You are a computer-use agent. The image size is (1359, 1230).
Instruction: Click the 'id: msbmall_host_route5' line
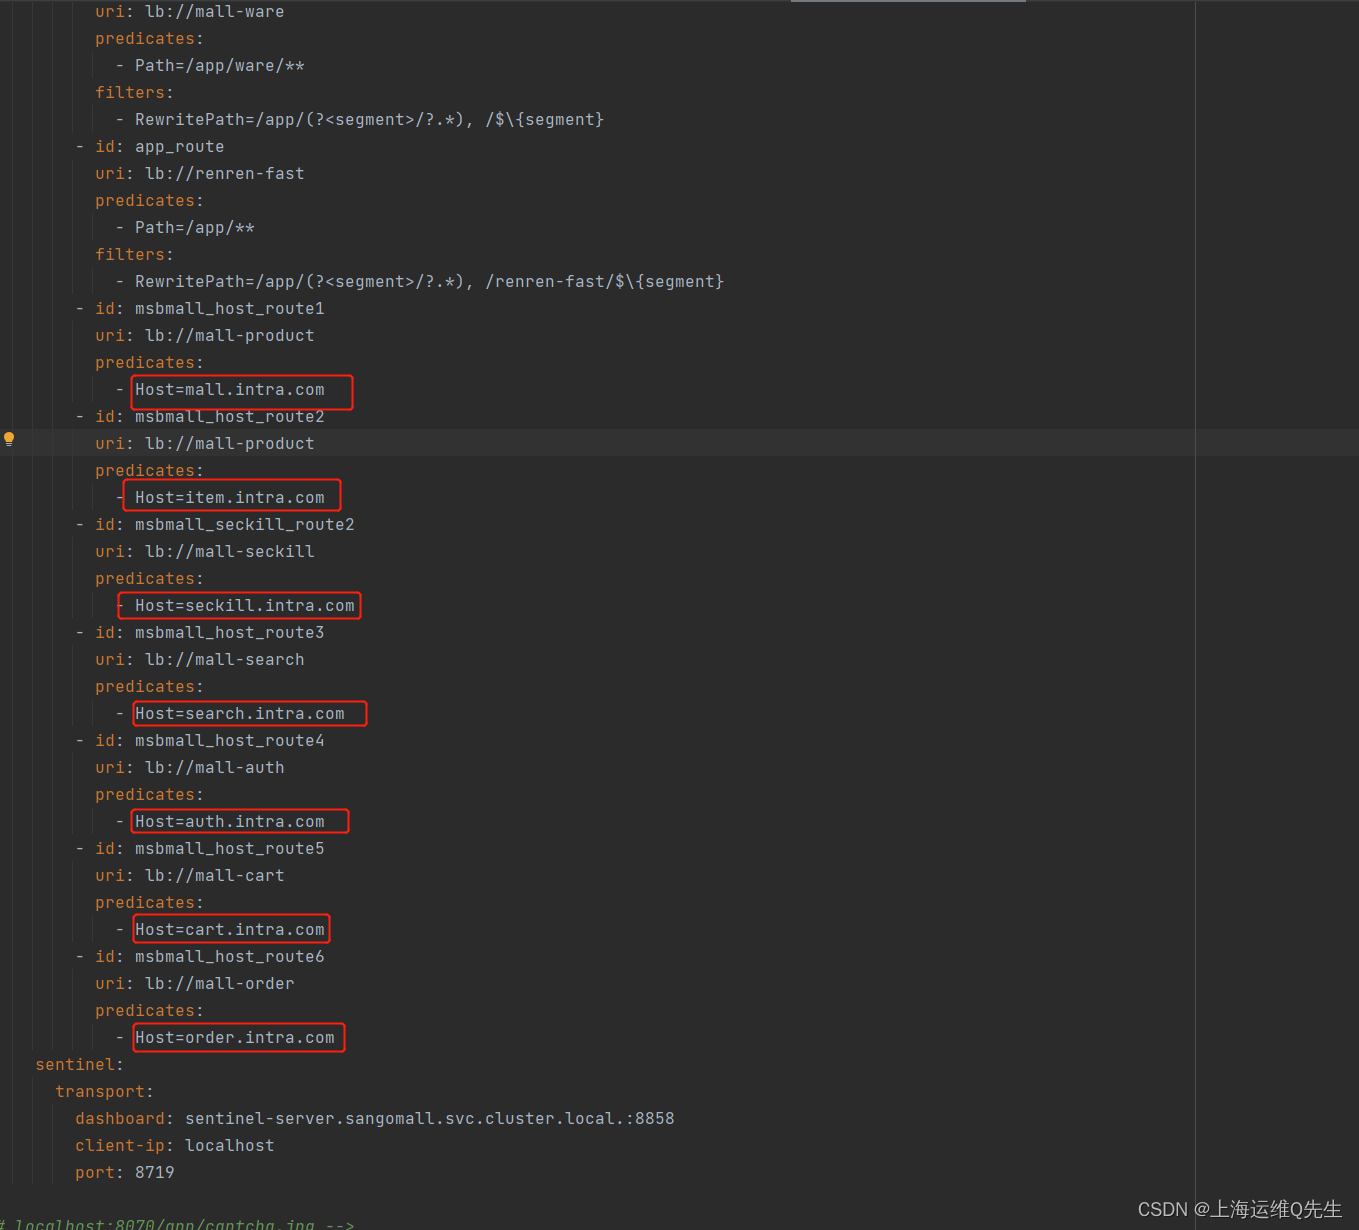pos(210,849)
